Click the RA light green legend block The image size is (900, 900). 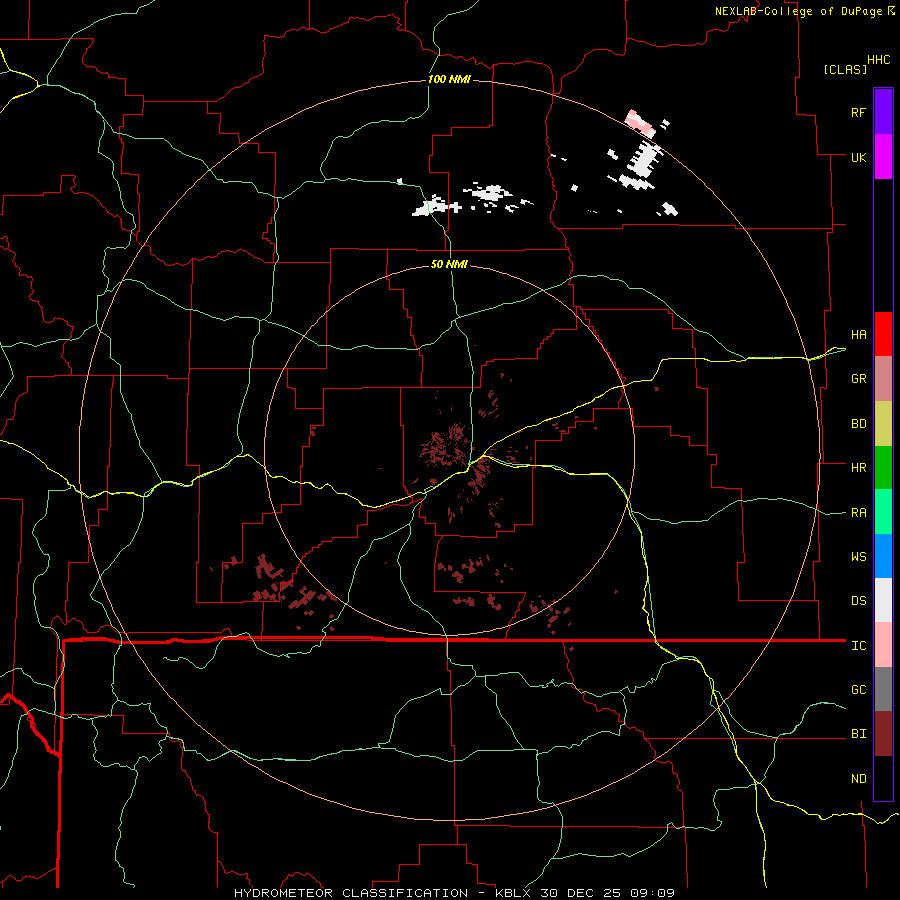883,512
